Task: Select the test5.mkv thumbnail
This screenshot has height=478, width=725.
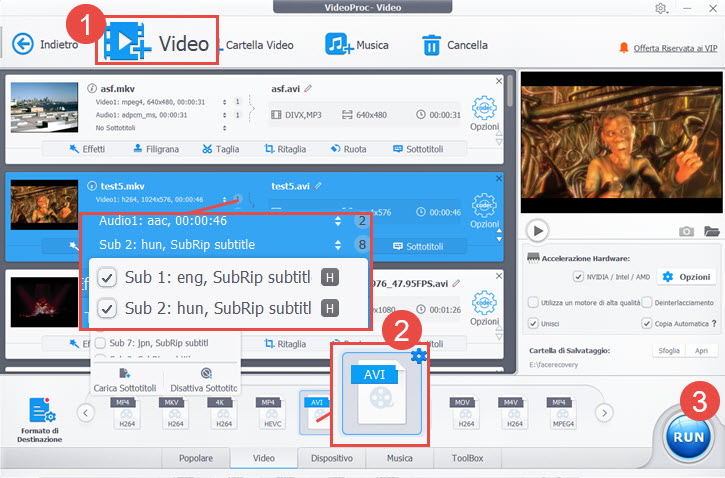Action: point(44,205)
